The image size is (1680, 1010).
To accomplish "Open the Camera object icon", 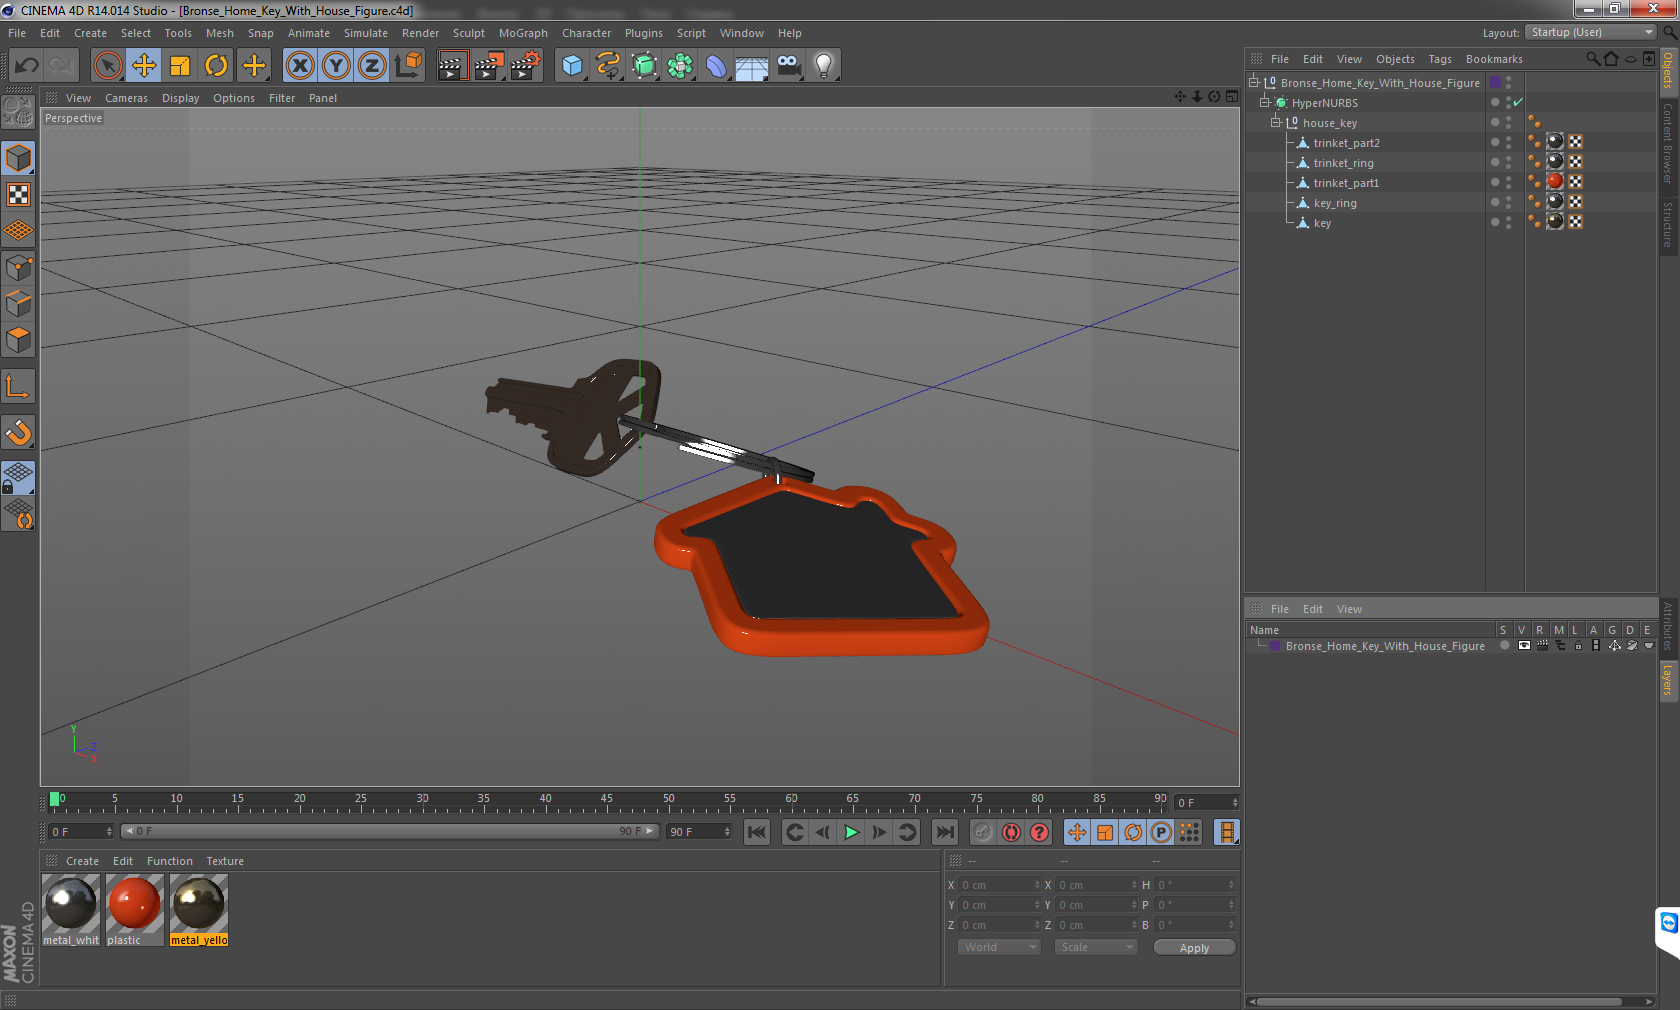I will coord(788,66).
